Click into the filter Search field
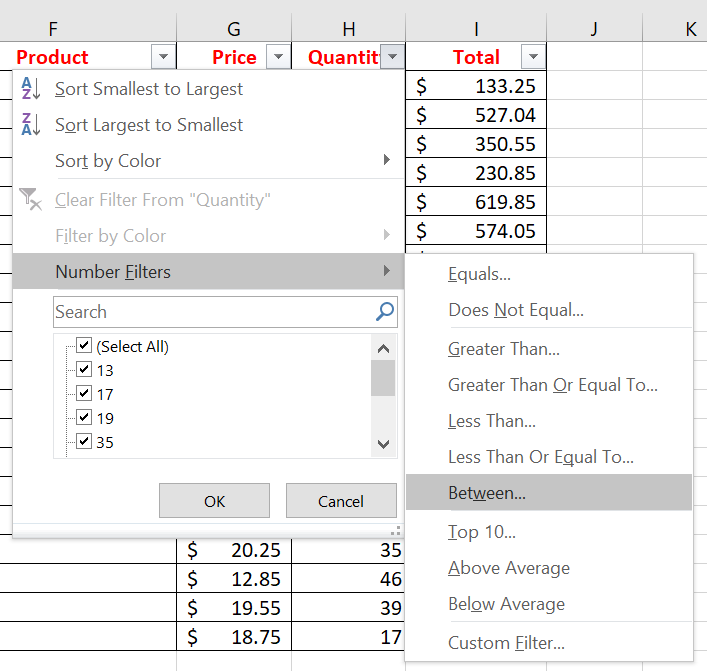The image size is (707, 671). 210,312
